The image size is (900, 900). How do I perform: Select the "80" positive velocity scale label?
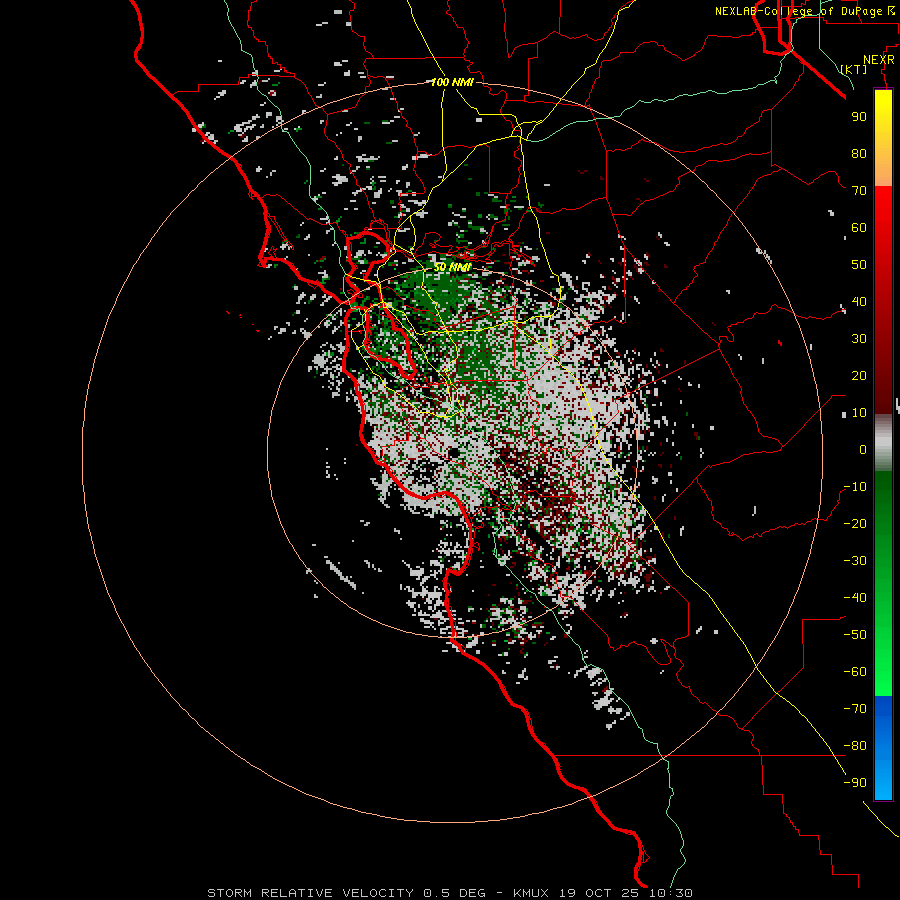click(859, 154)
